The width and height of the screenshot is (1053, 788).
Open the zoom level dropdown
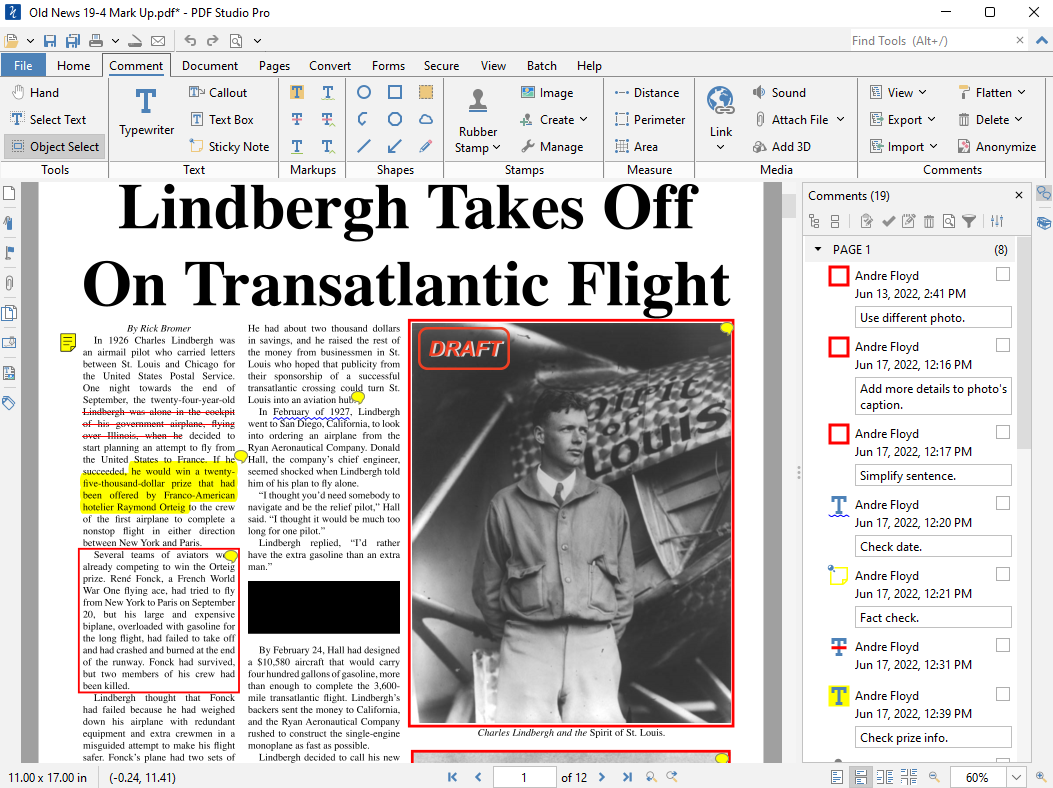click(x=1017, y=777)
